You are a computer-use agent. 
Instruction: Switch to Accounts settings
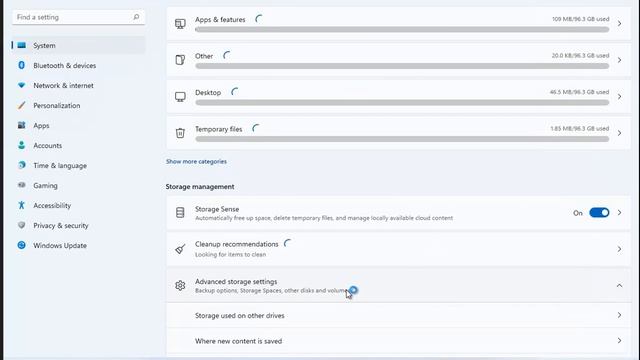[78, 145]
